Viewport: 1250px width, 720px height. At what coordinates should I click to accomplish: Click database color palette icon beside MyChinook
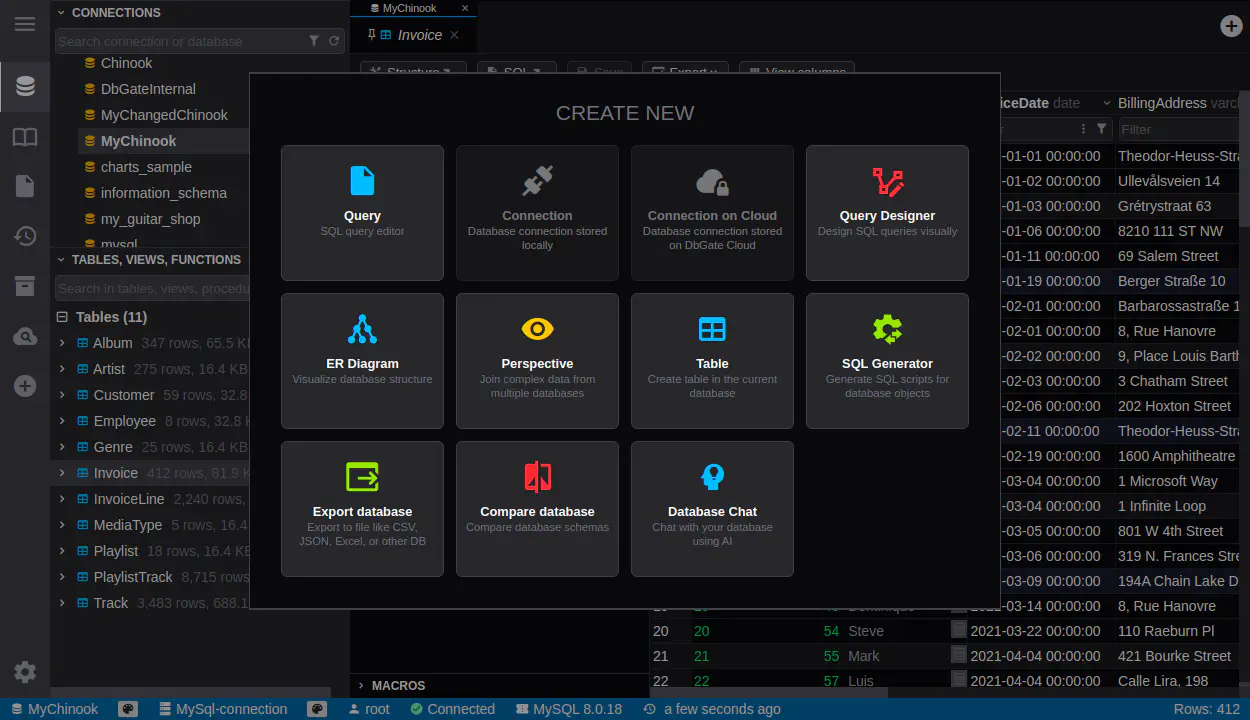click(x=128, y=709)
